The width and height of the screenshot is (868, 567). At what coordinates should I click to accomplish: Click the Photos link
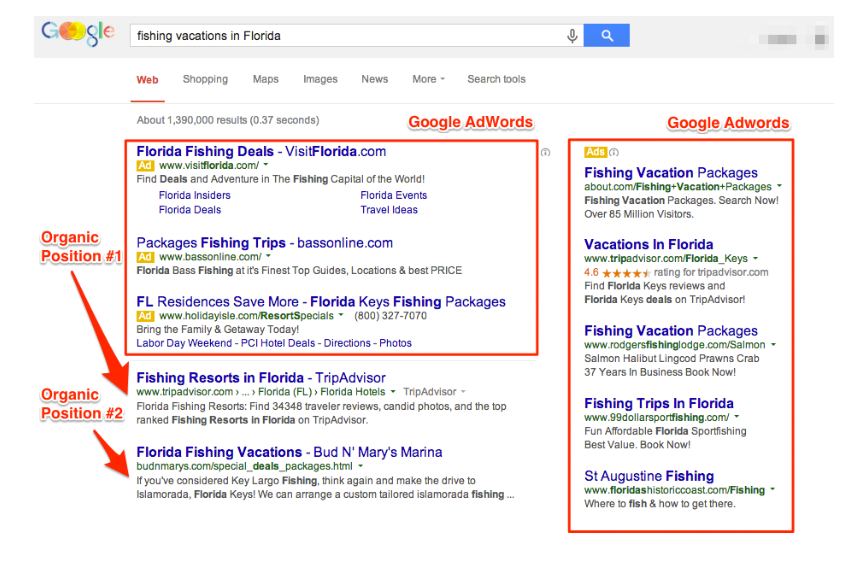395,343
